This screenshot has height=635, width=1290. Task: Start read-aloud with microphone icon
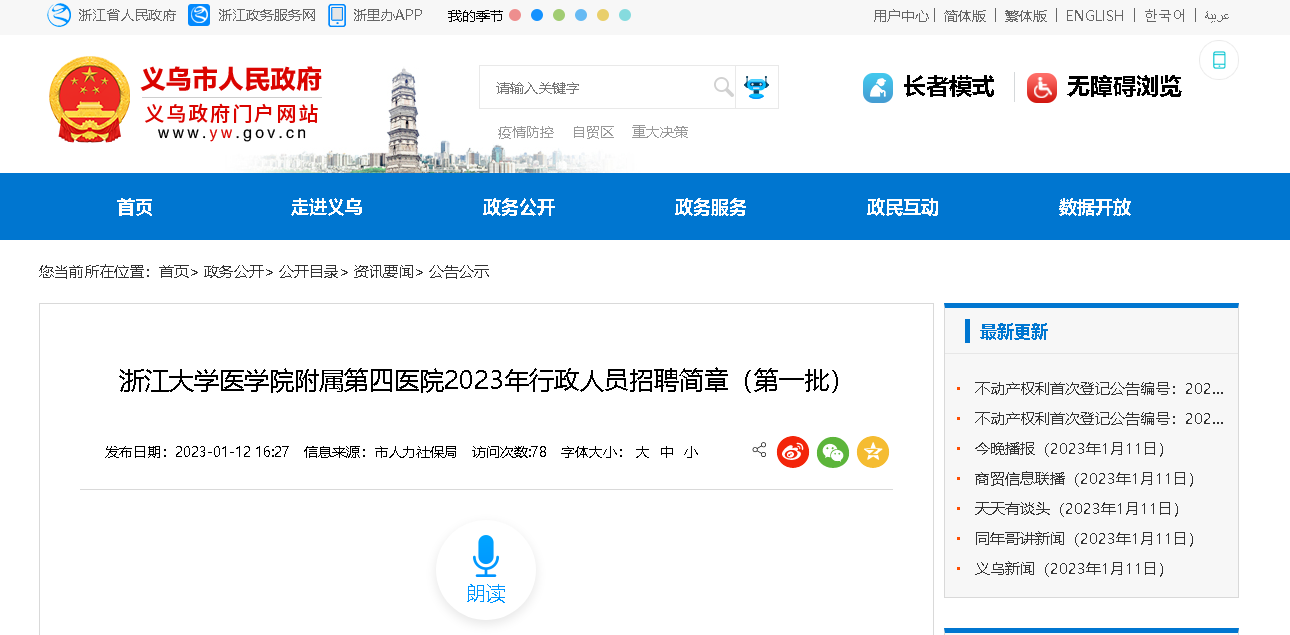(486, 568)
